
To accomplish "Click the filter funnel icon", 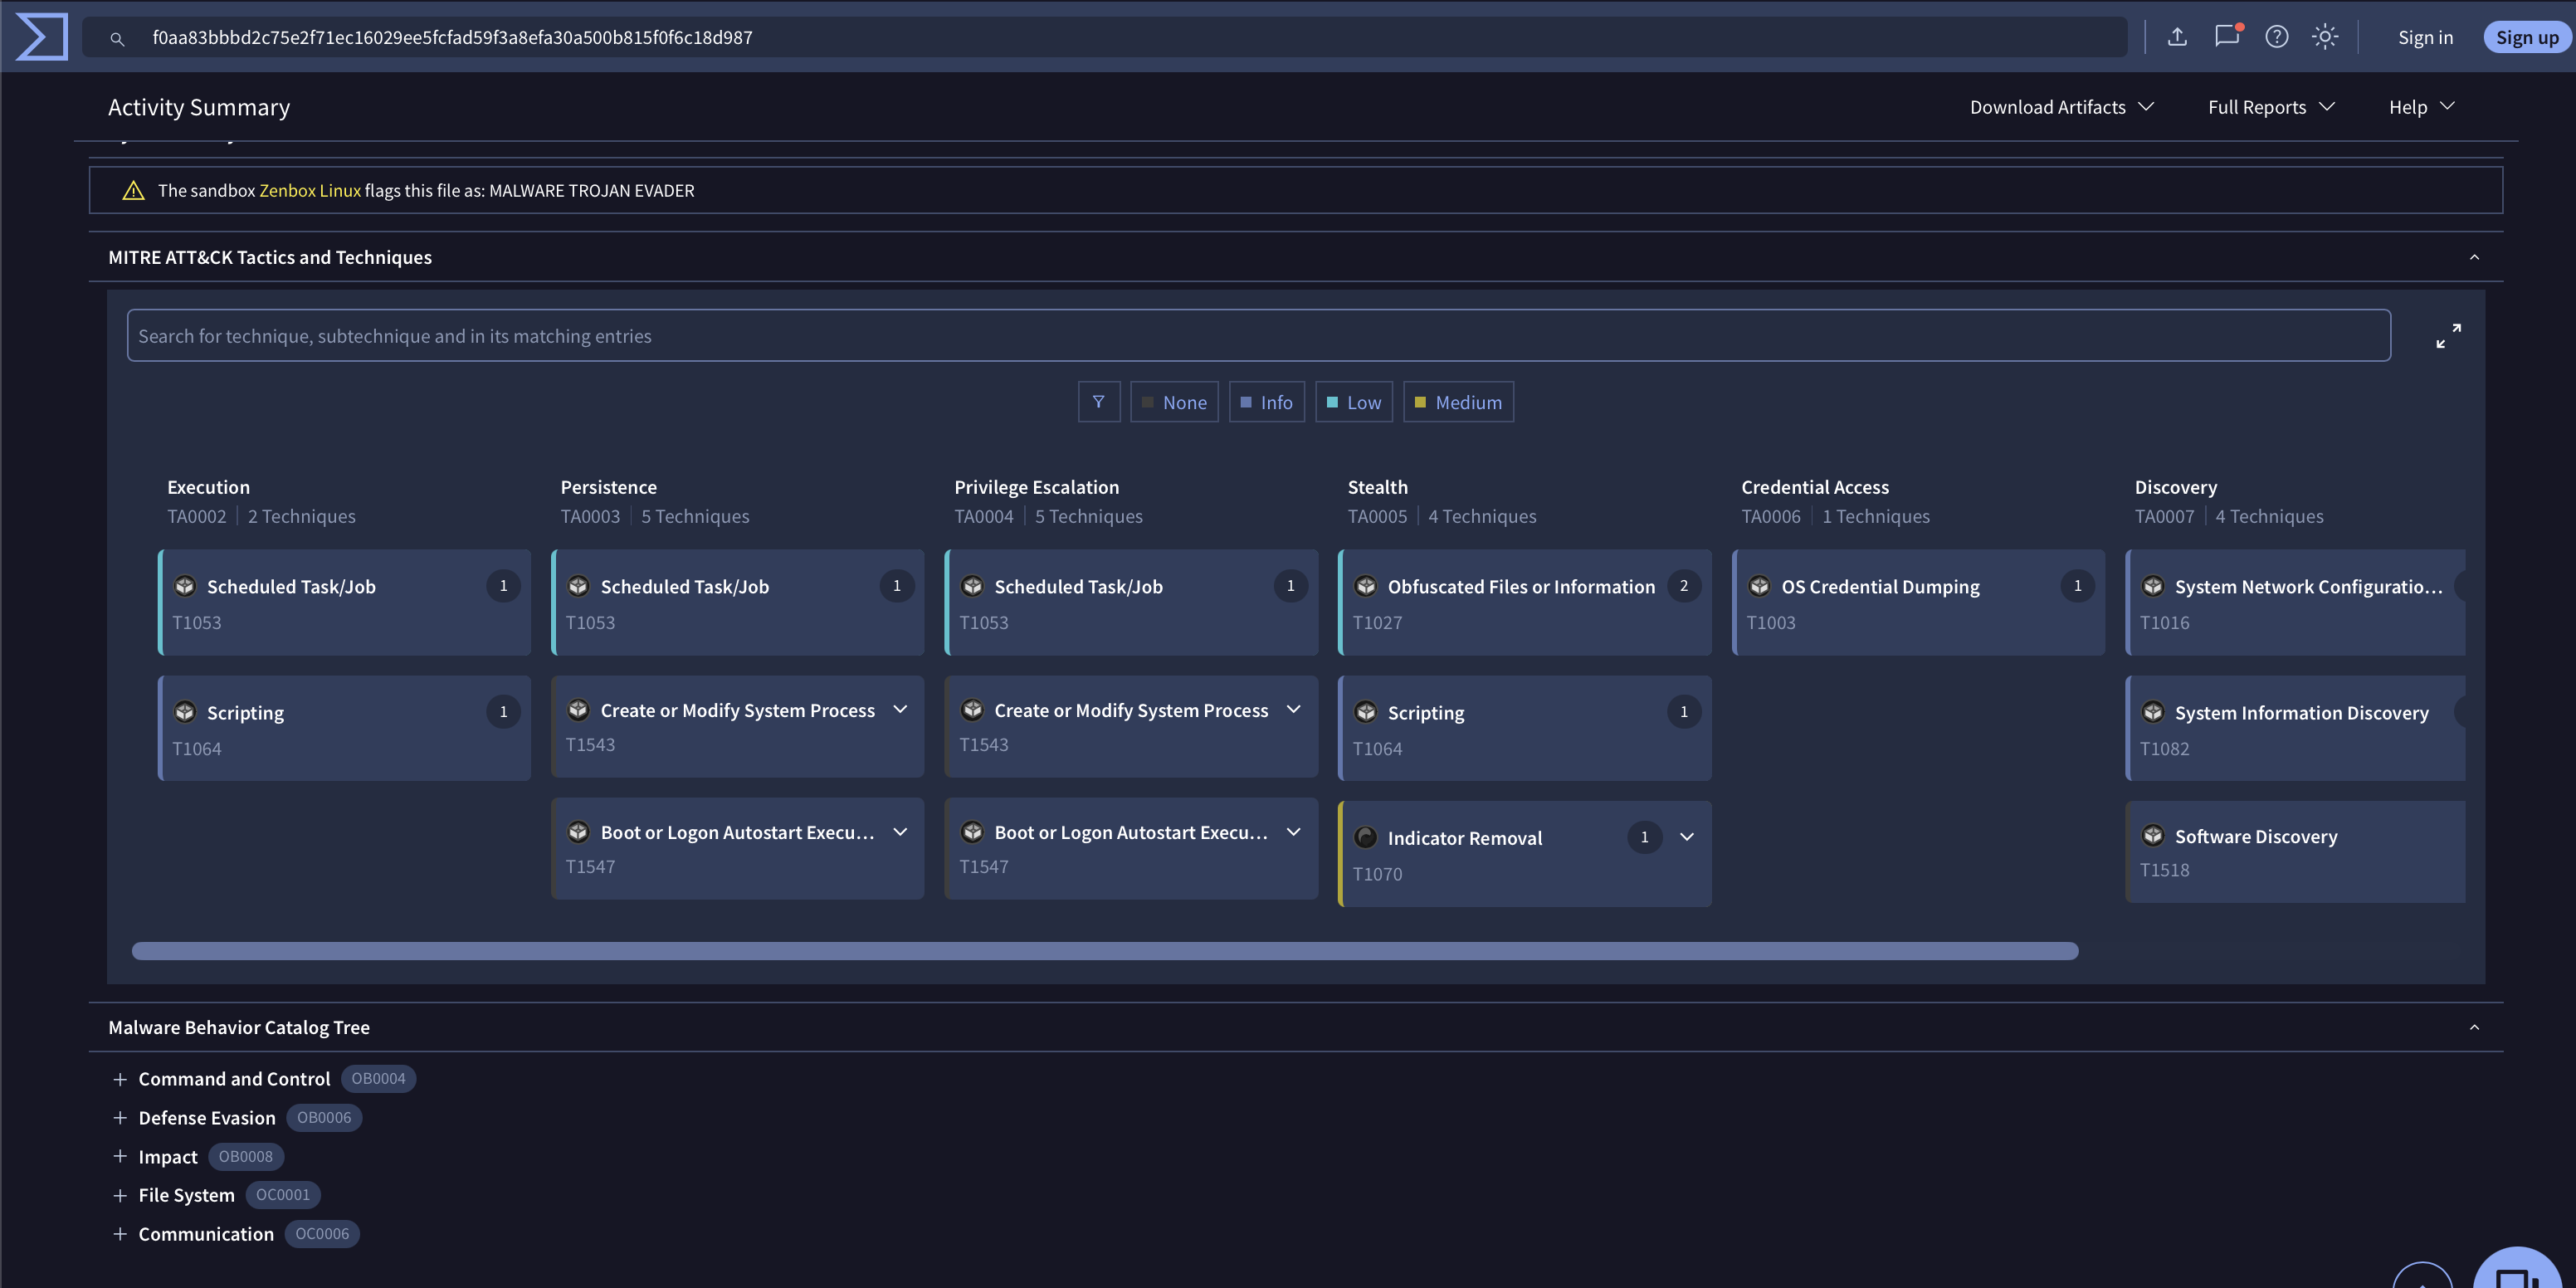I will coord(1099,402).
